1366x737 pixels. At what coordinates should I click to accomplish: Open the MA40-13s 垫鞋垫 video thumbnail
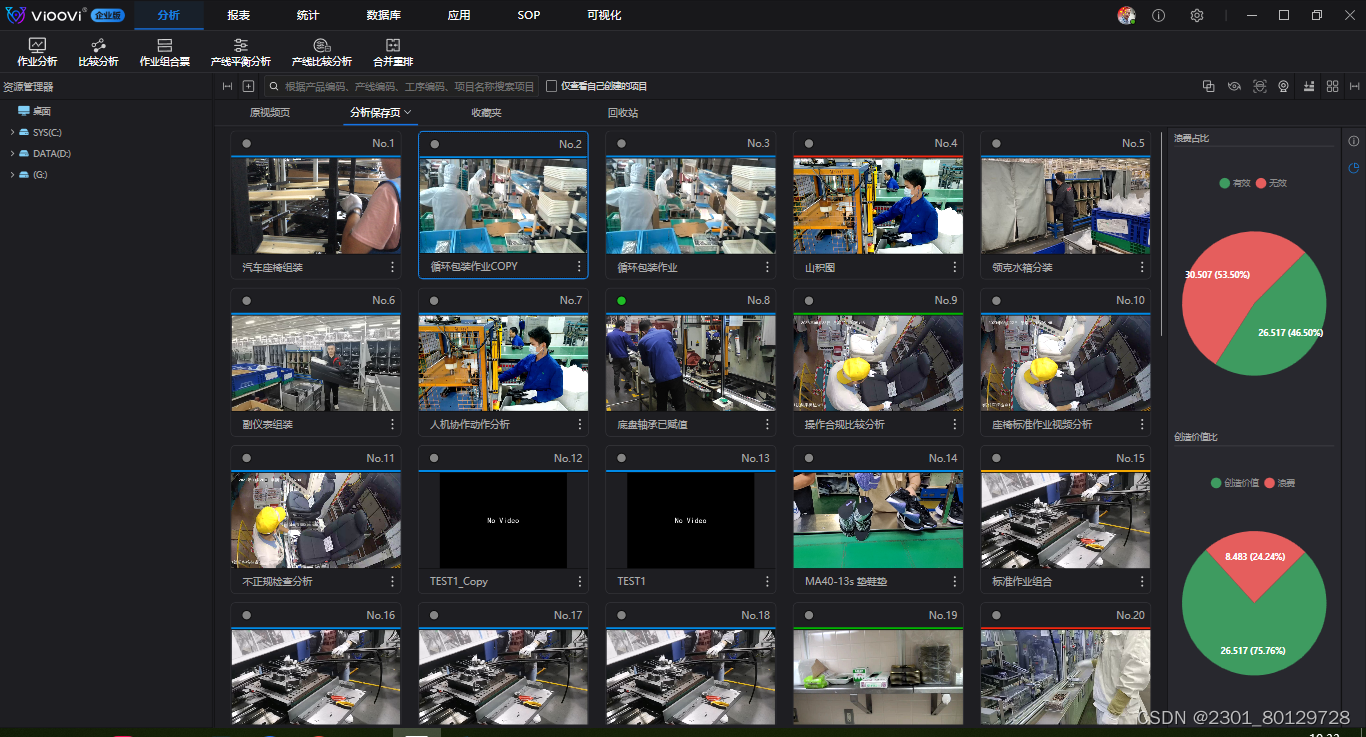(878, 520)
